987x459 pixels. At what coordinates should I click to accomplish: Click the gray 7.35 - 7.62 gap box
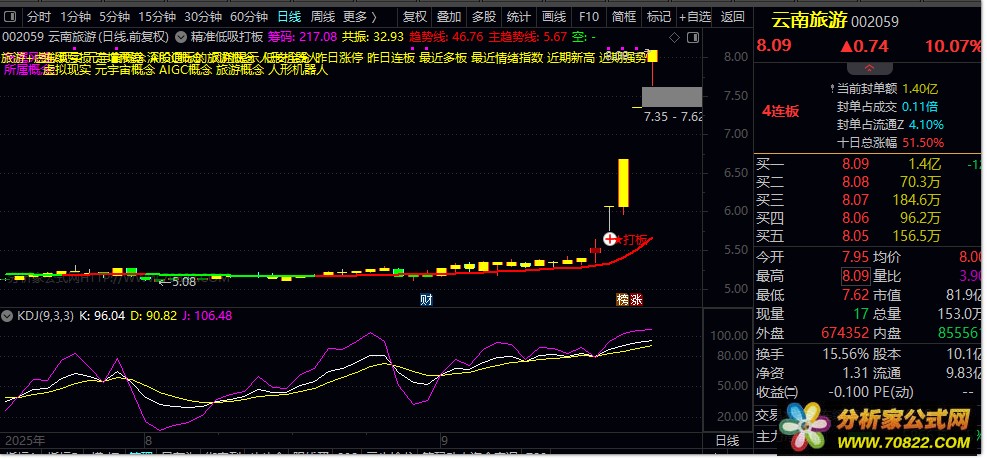coord(672,97)
